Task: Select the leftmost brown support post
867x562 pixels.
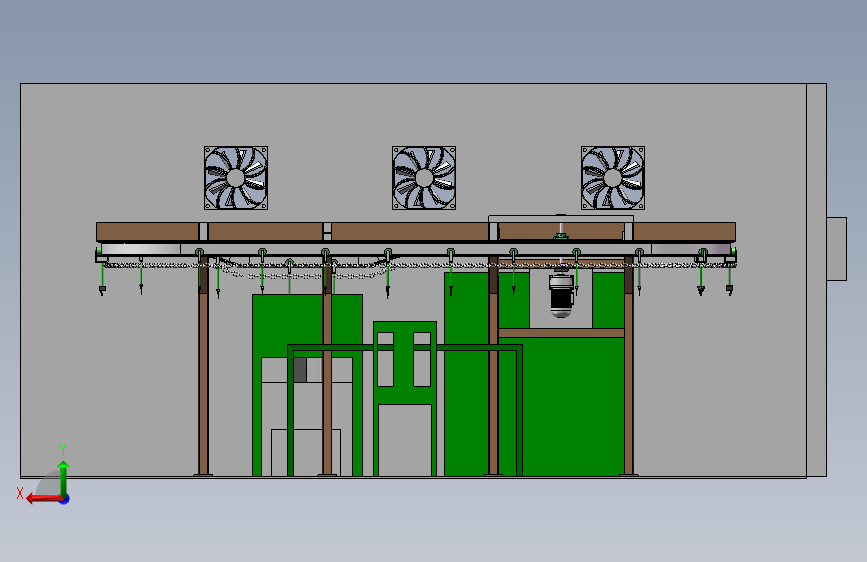Action: (x=203, y=365)
